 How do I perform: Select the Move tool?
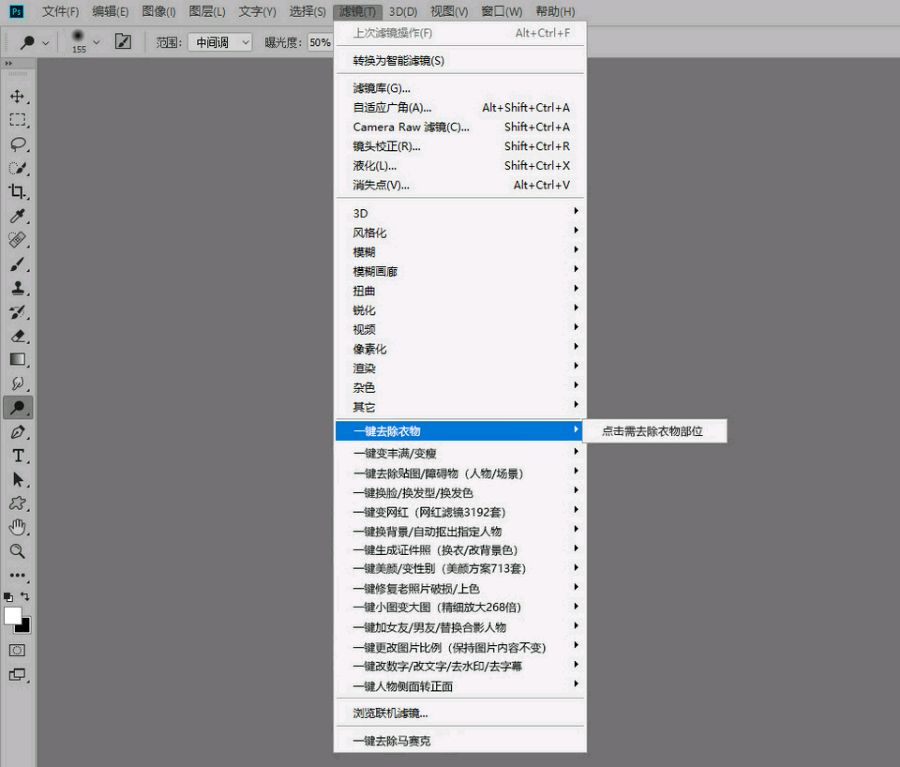(x=17, y=96)
